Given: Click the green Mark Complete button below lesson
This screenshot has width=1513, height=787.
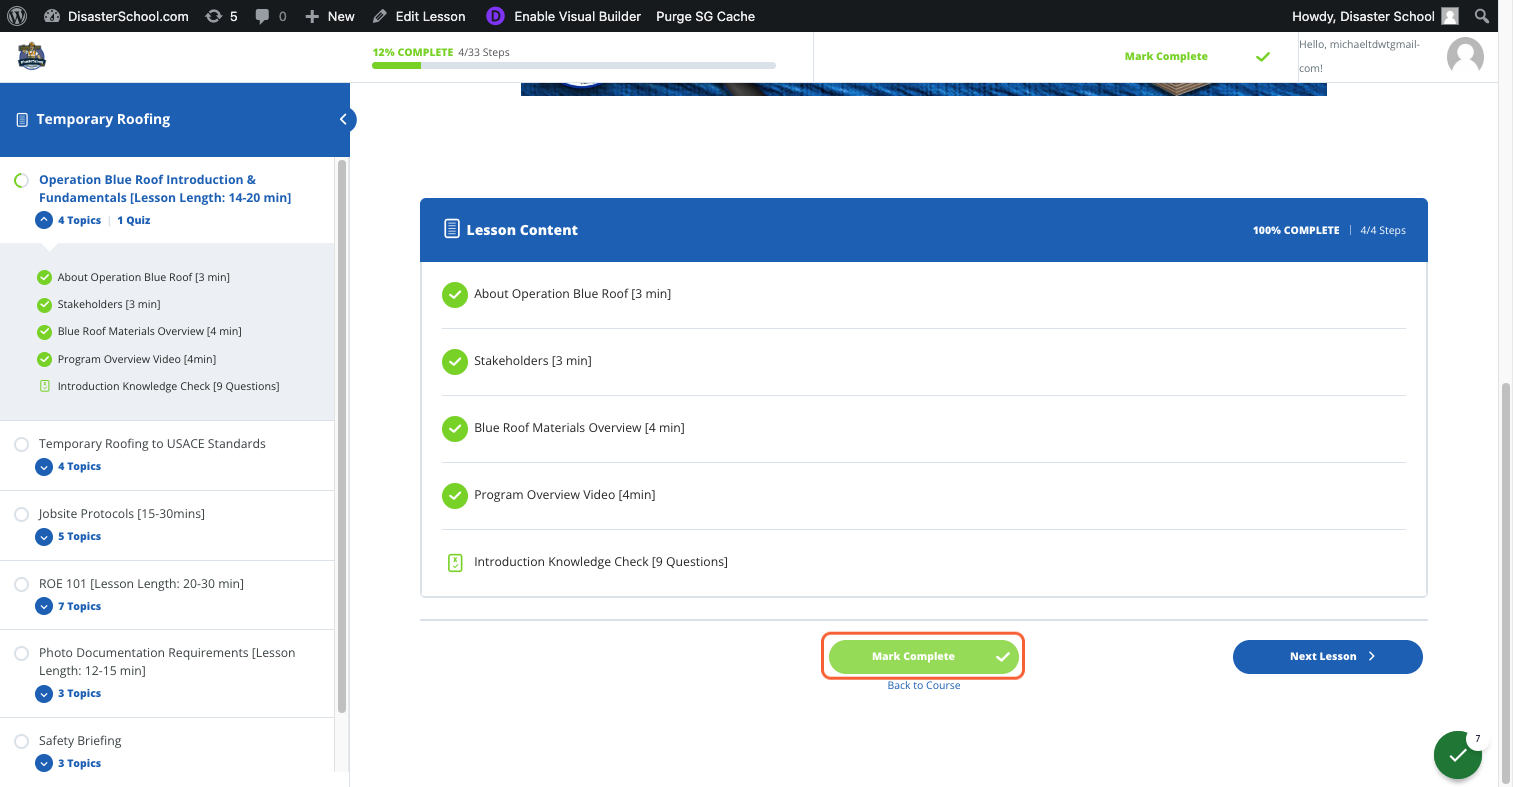Looking at the screenshot, I should [x=923, y=656].
